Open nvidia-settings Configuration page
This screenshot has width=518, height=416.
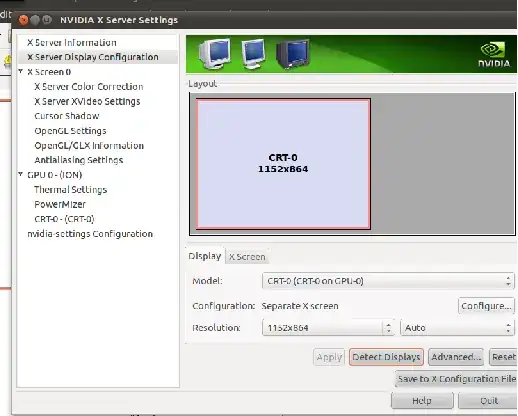click(x=90, y=234)
